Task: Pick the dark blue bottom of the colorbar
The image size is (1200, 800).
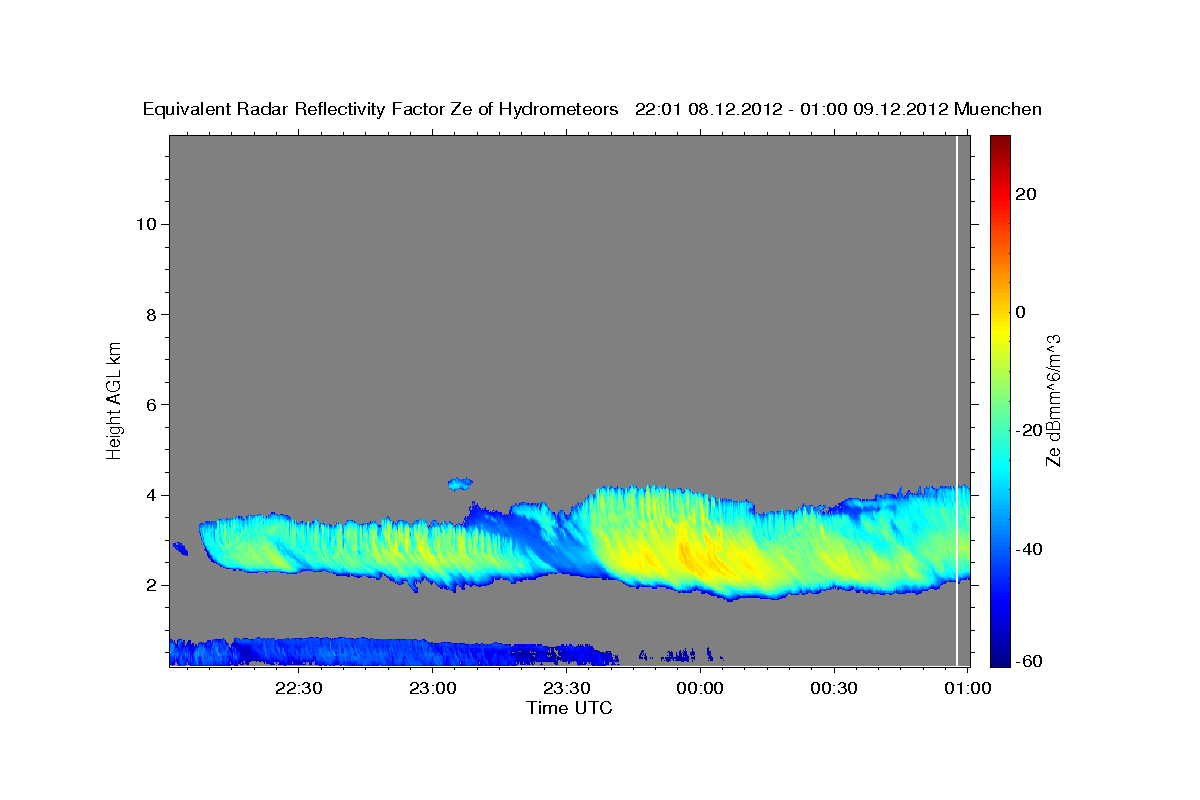Action: click(x=1000, y=660)
